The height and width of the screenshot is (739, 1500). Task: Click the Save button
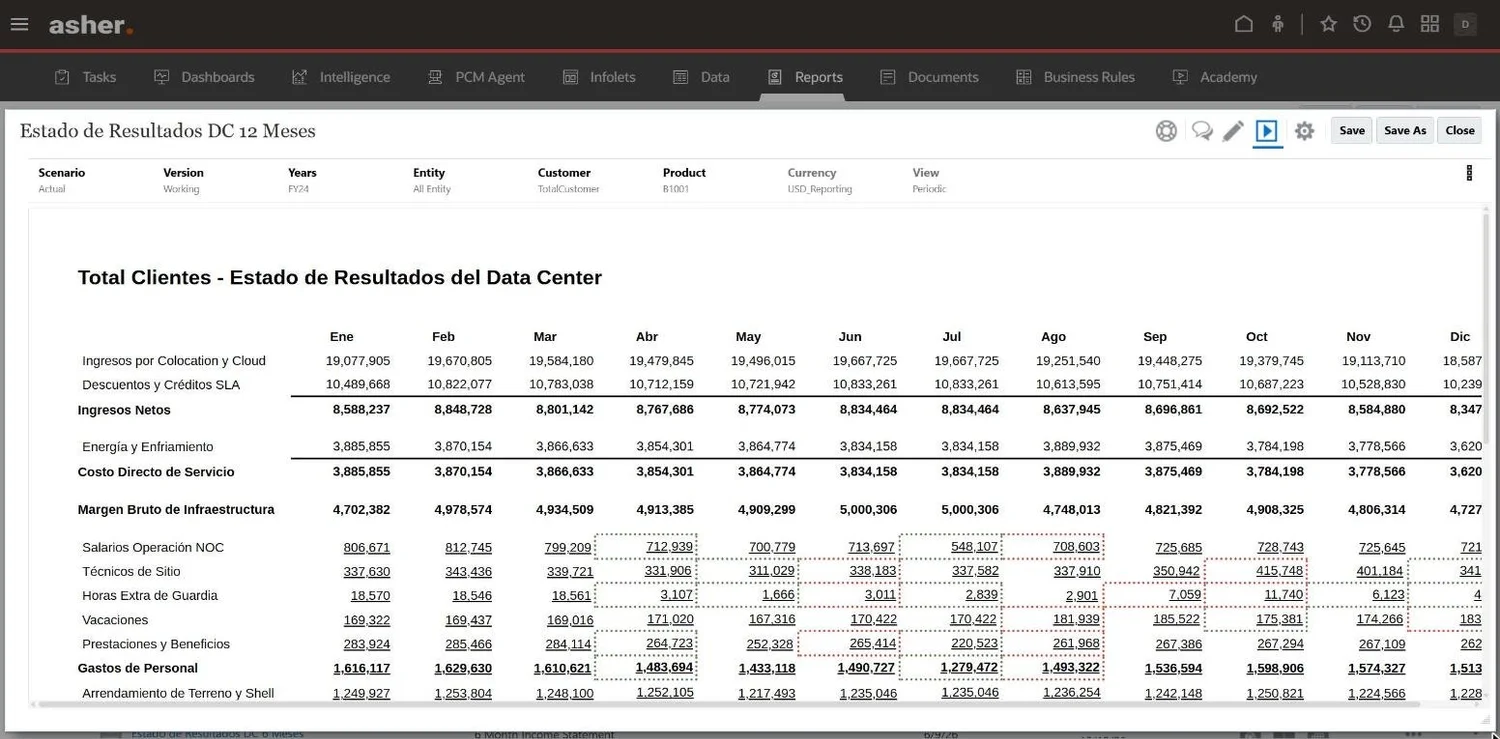pos(1352,130)
